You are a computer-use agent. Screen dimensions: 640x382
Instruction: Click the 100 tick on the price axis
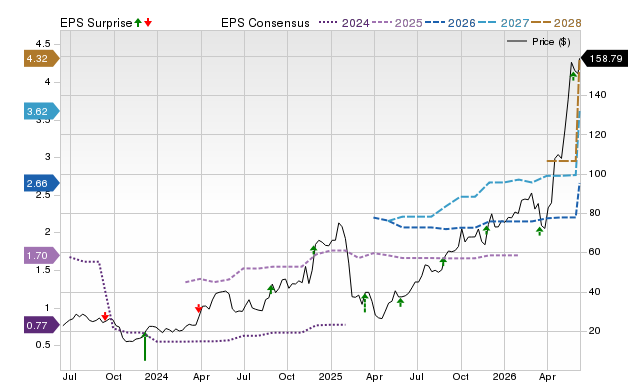tap(597, 173)
